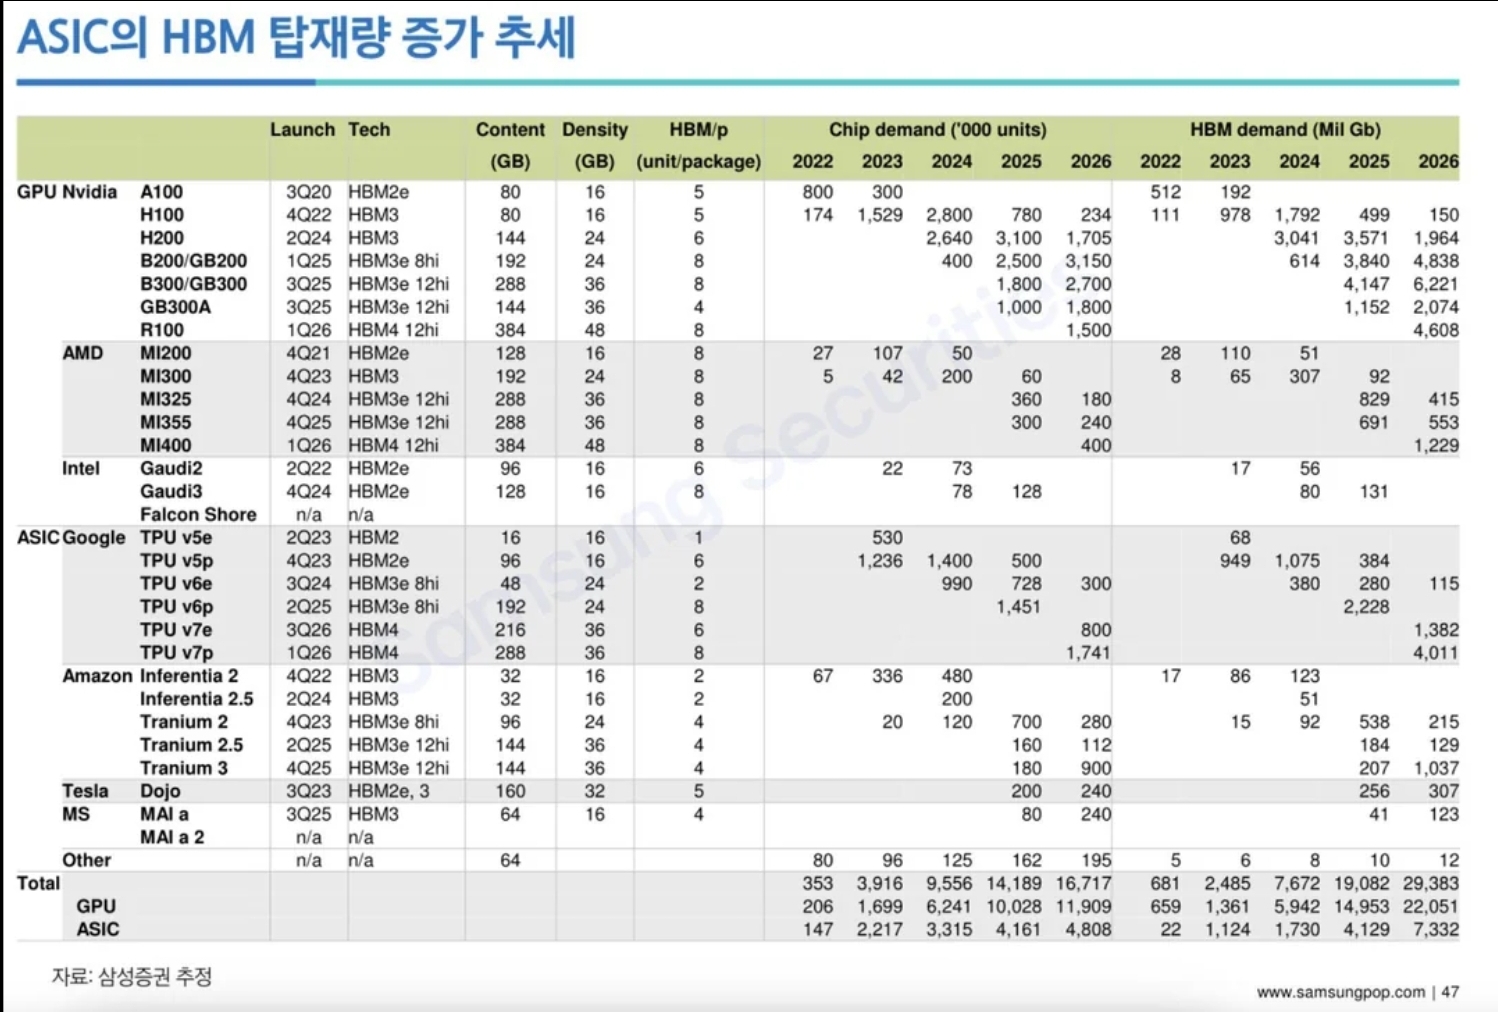
Task: Click the page number 47
Action: 1450,992
